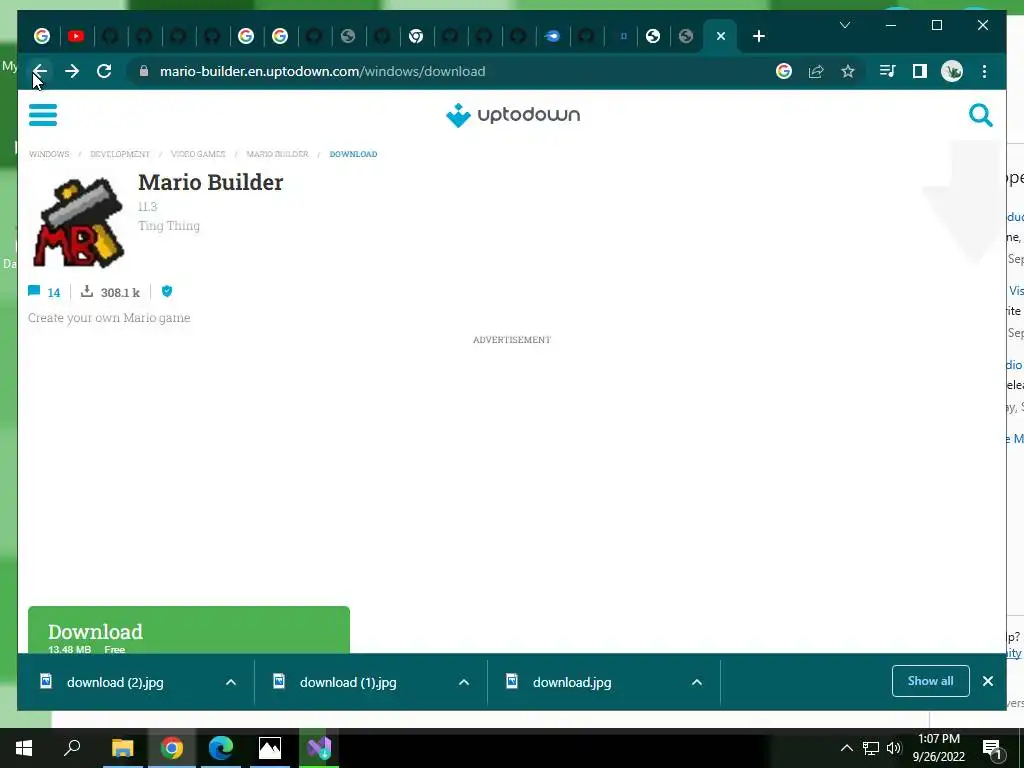Open a new browser tab
The height and width of the screenshot is (768, 1024).
758,36
